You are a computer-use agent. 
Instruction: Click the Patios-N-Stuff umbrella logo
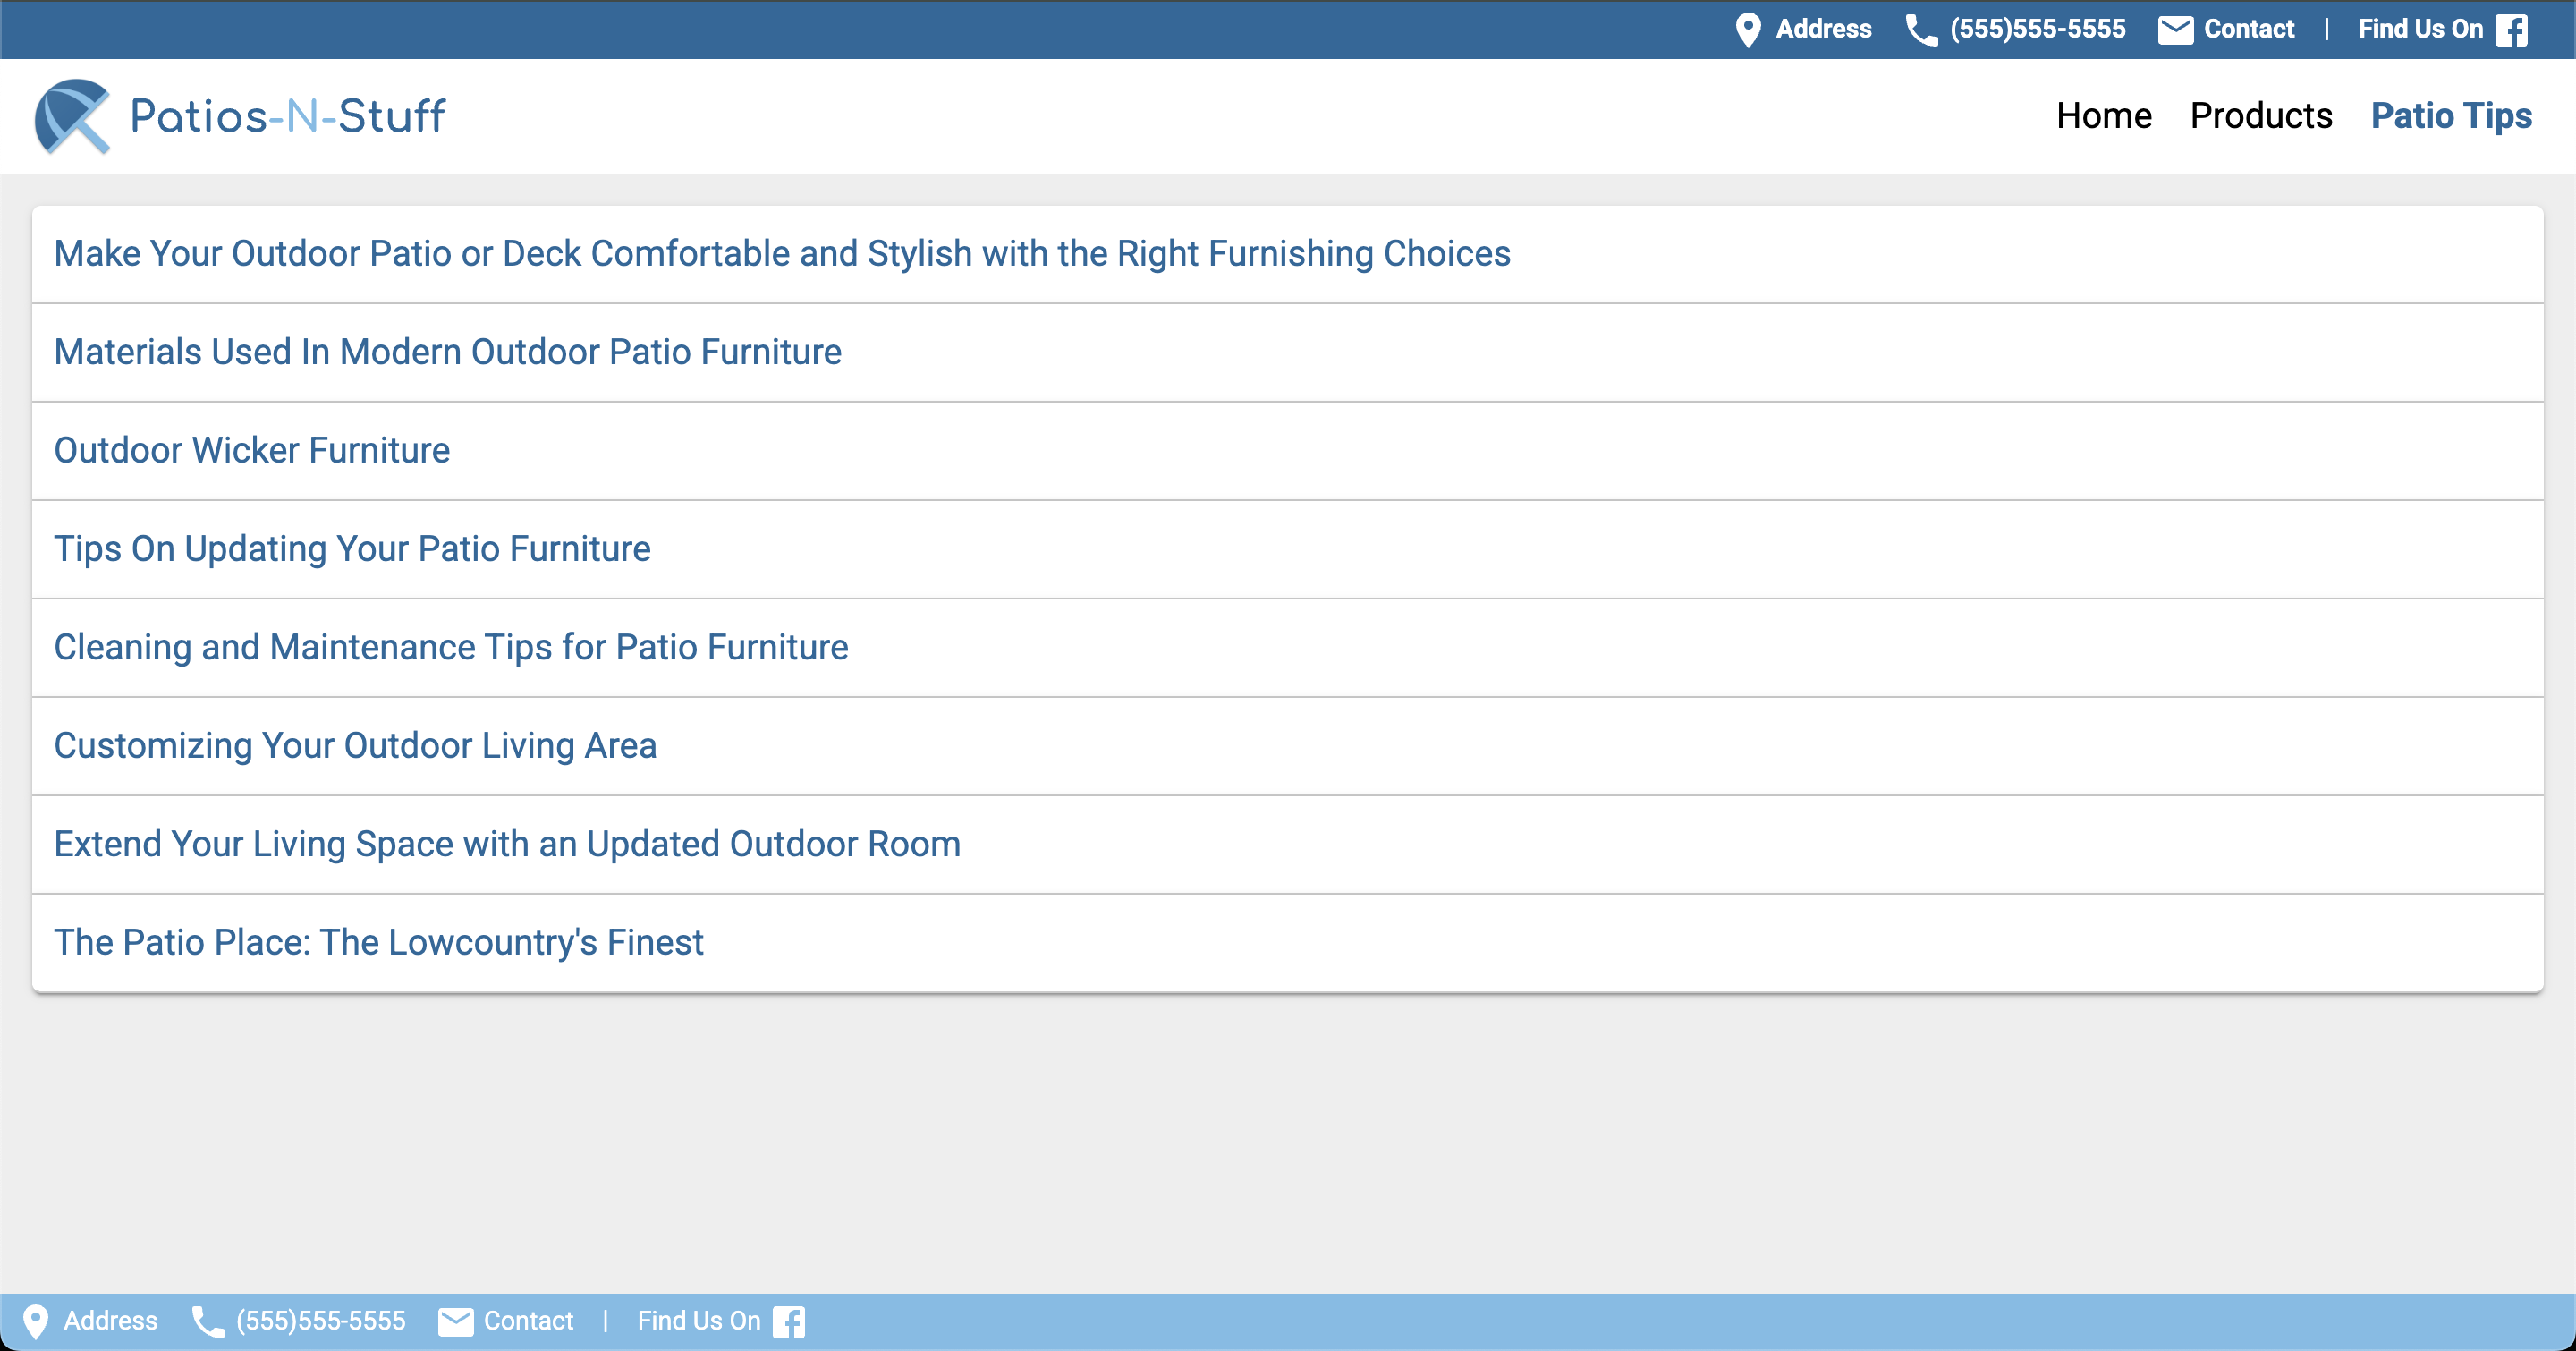click(x=73, y=116)
